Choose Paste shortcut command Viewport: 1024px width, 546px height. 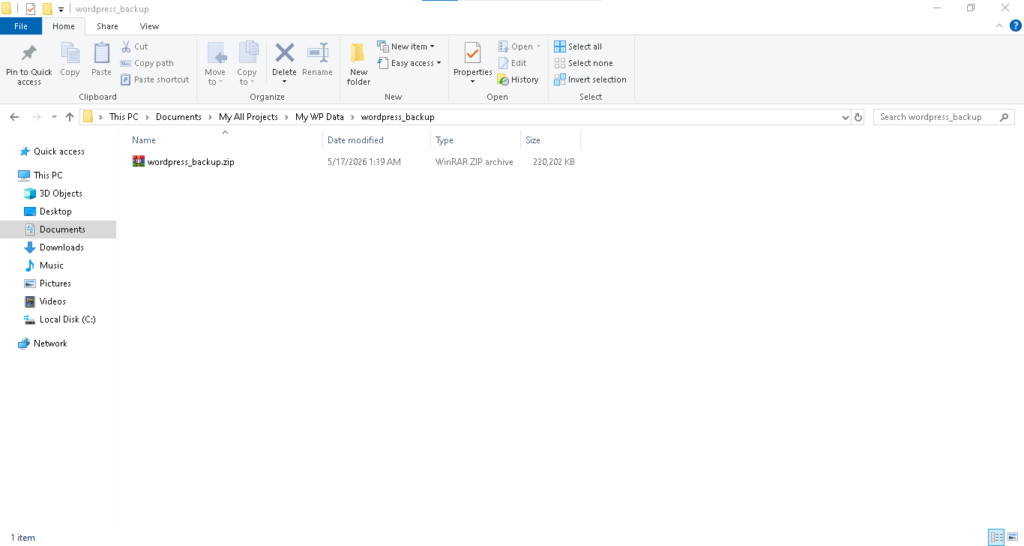pyautogui.click(x=155, y=80)
